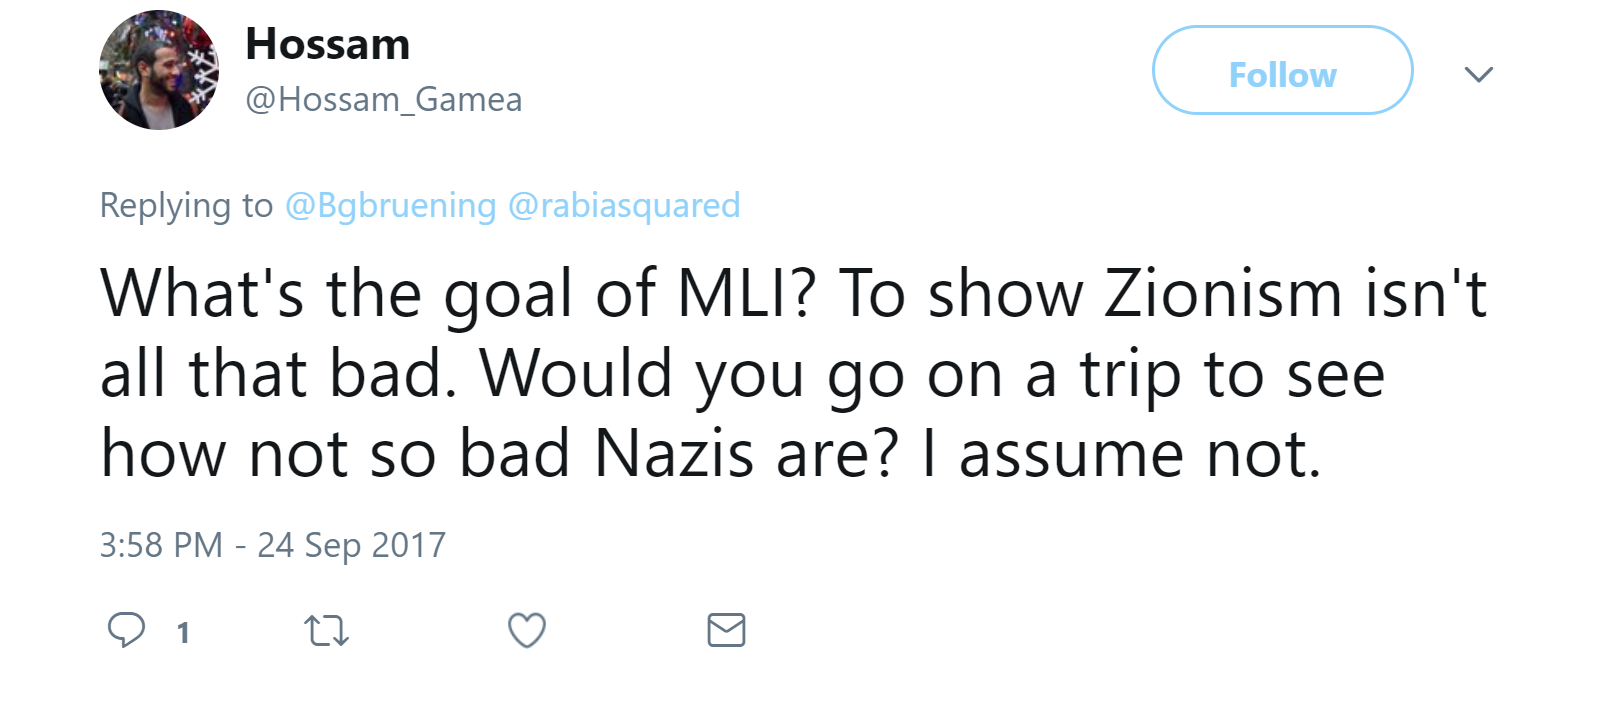This screenshot has width=1598, height=725.
Task: Click the "Replying to" label text
Action: point(186,205)
